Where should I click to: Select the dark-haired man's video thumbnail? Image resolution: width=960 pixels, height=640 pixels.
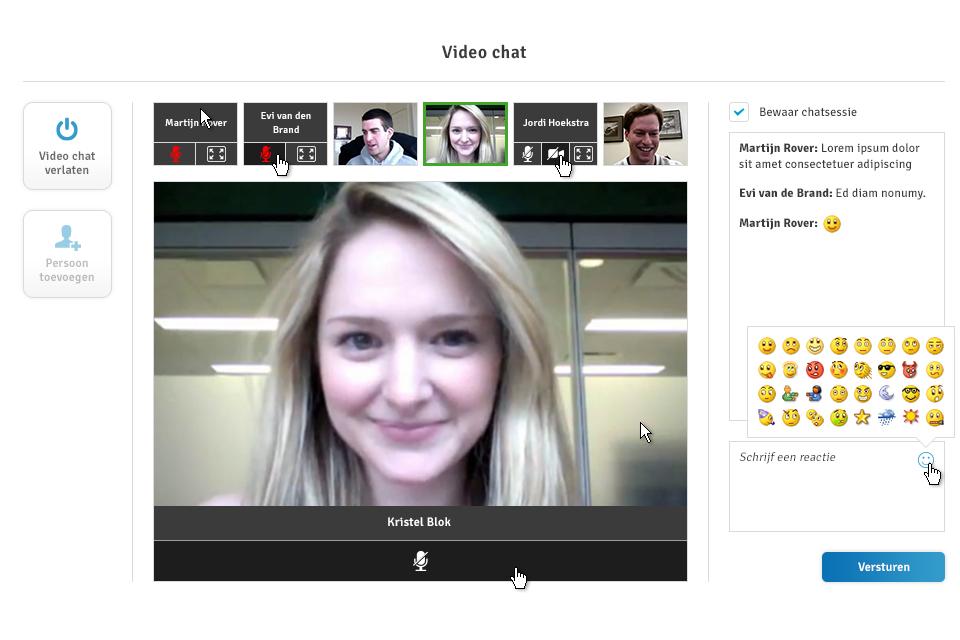click(x=375, y=133)
